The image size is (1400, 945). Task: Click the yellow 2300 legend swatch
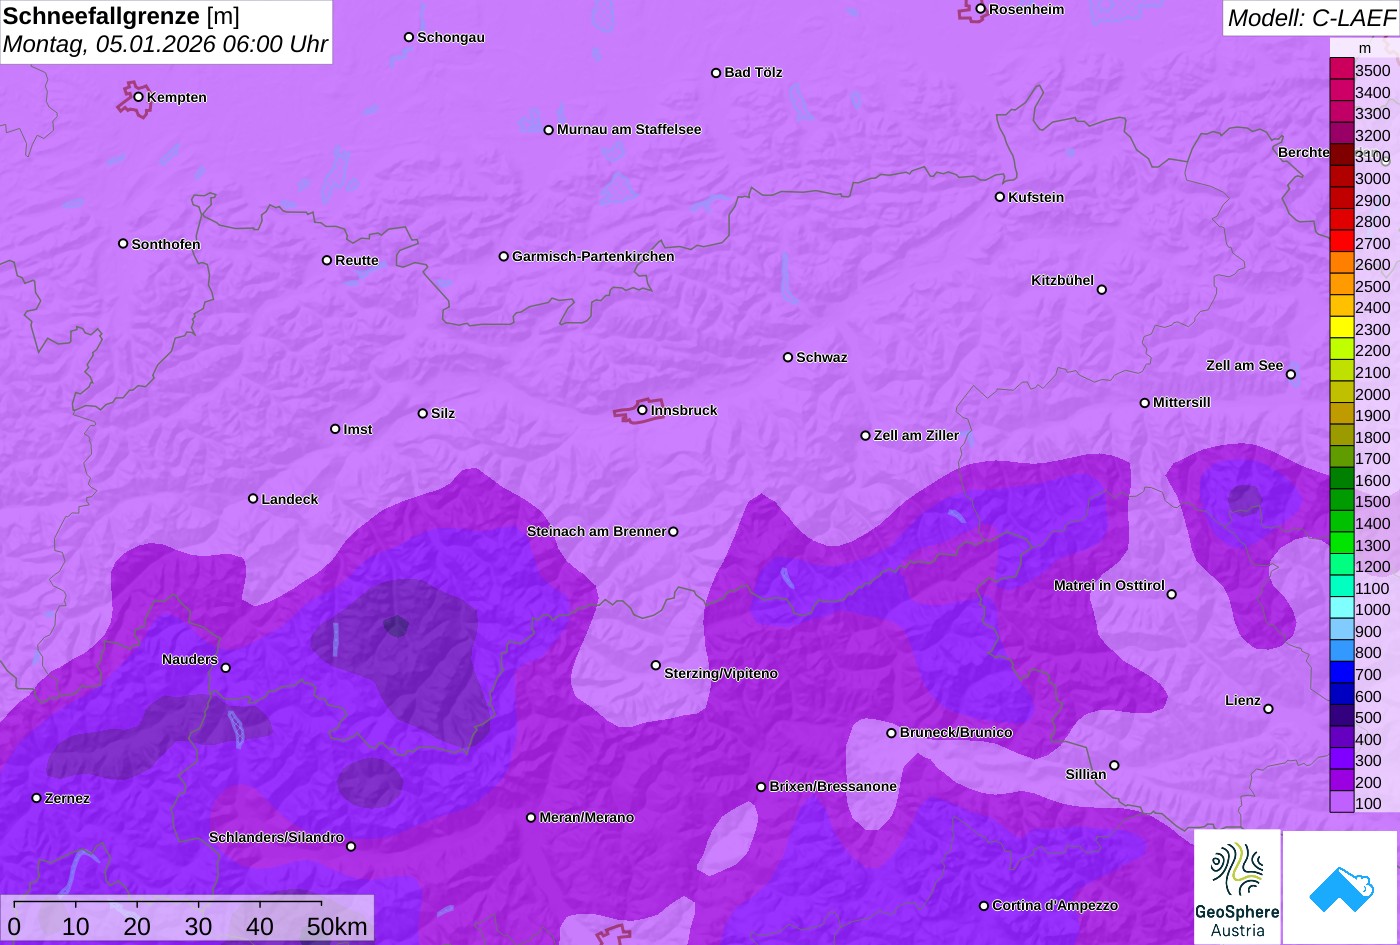click(x=1341, y=329)
